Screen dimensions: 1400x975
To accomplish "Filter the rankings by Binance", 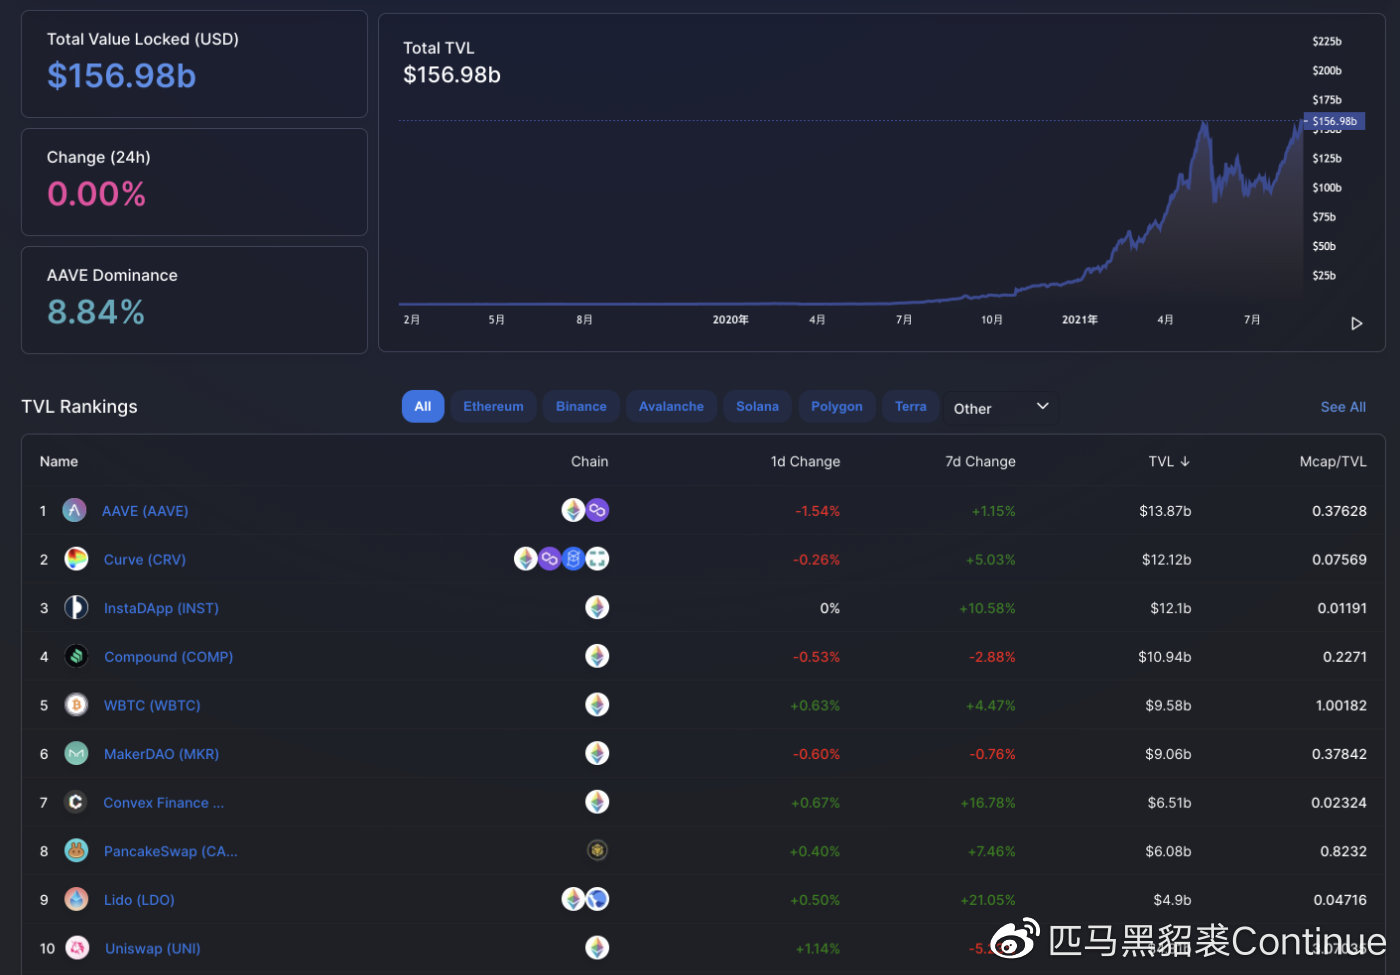I will point(581,406).
